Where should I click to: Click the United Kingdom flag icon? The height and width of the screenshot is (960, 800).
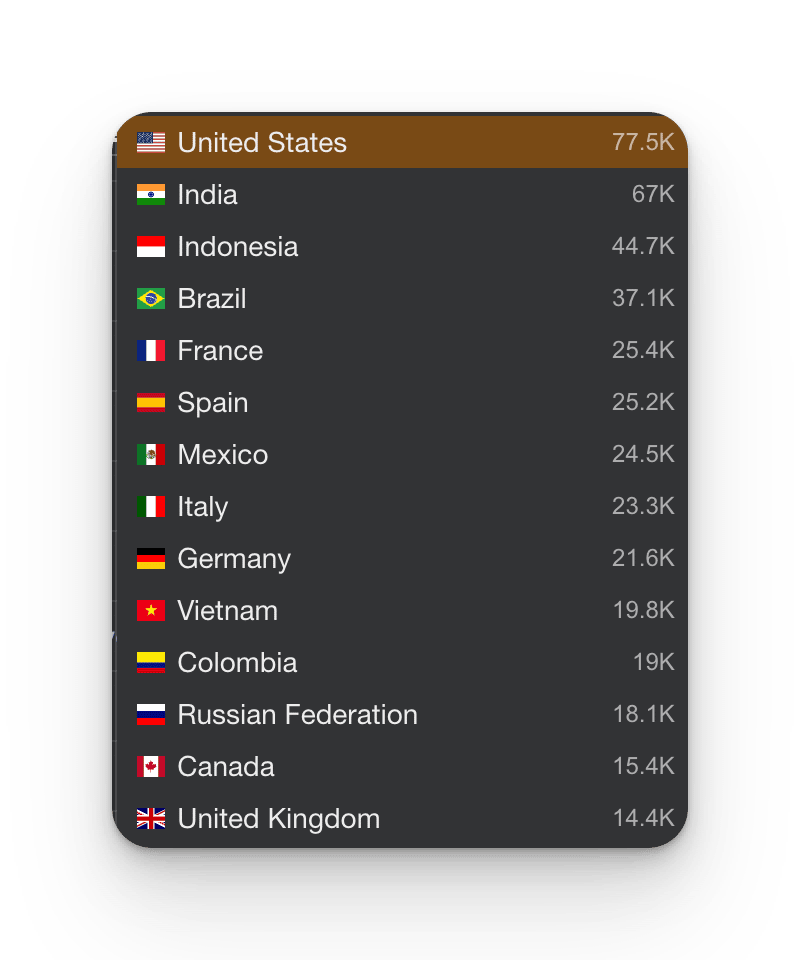[151, 819]
